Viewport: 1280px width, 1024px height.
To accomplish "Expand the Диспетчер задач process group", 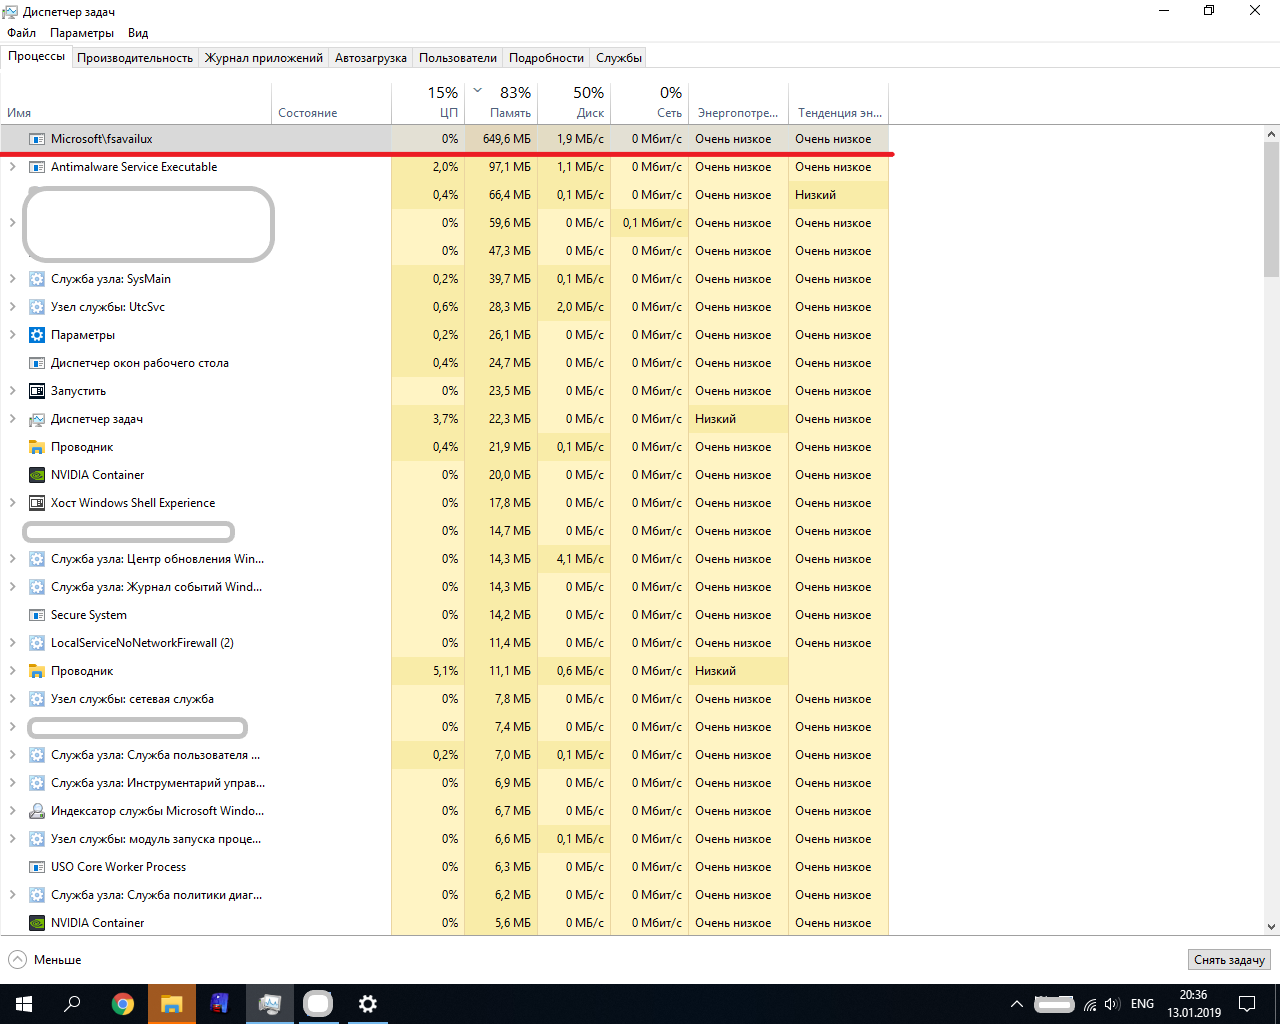I will [12, 419].
